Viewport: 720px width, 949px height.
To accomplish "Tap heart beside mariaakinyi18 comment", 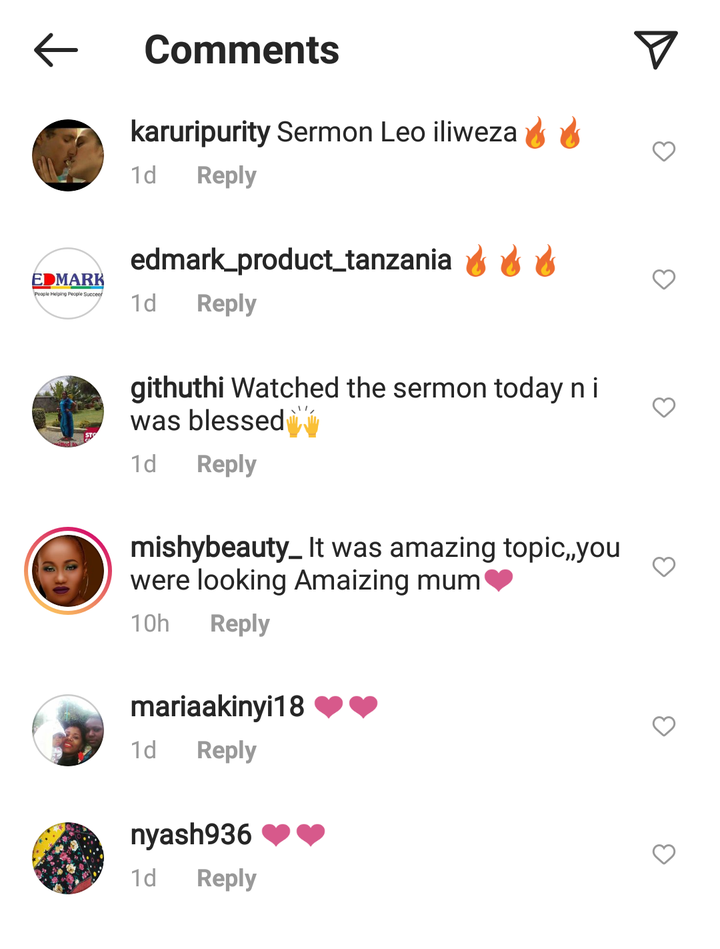I will (x=664, y=726).
